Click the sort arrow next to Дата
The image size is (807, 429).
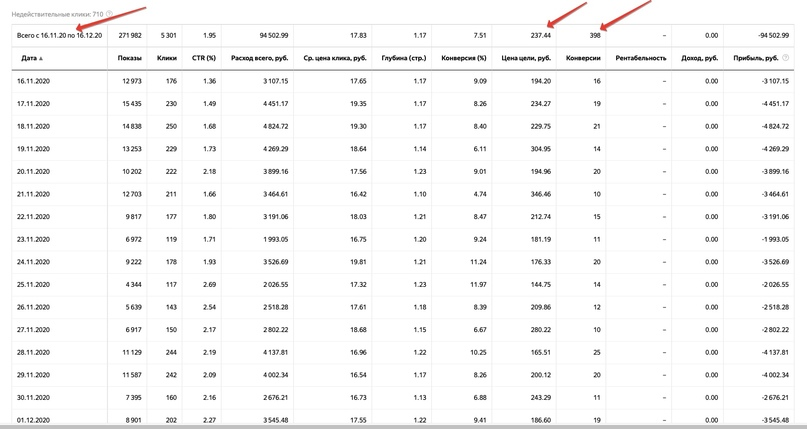point(41,59)
